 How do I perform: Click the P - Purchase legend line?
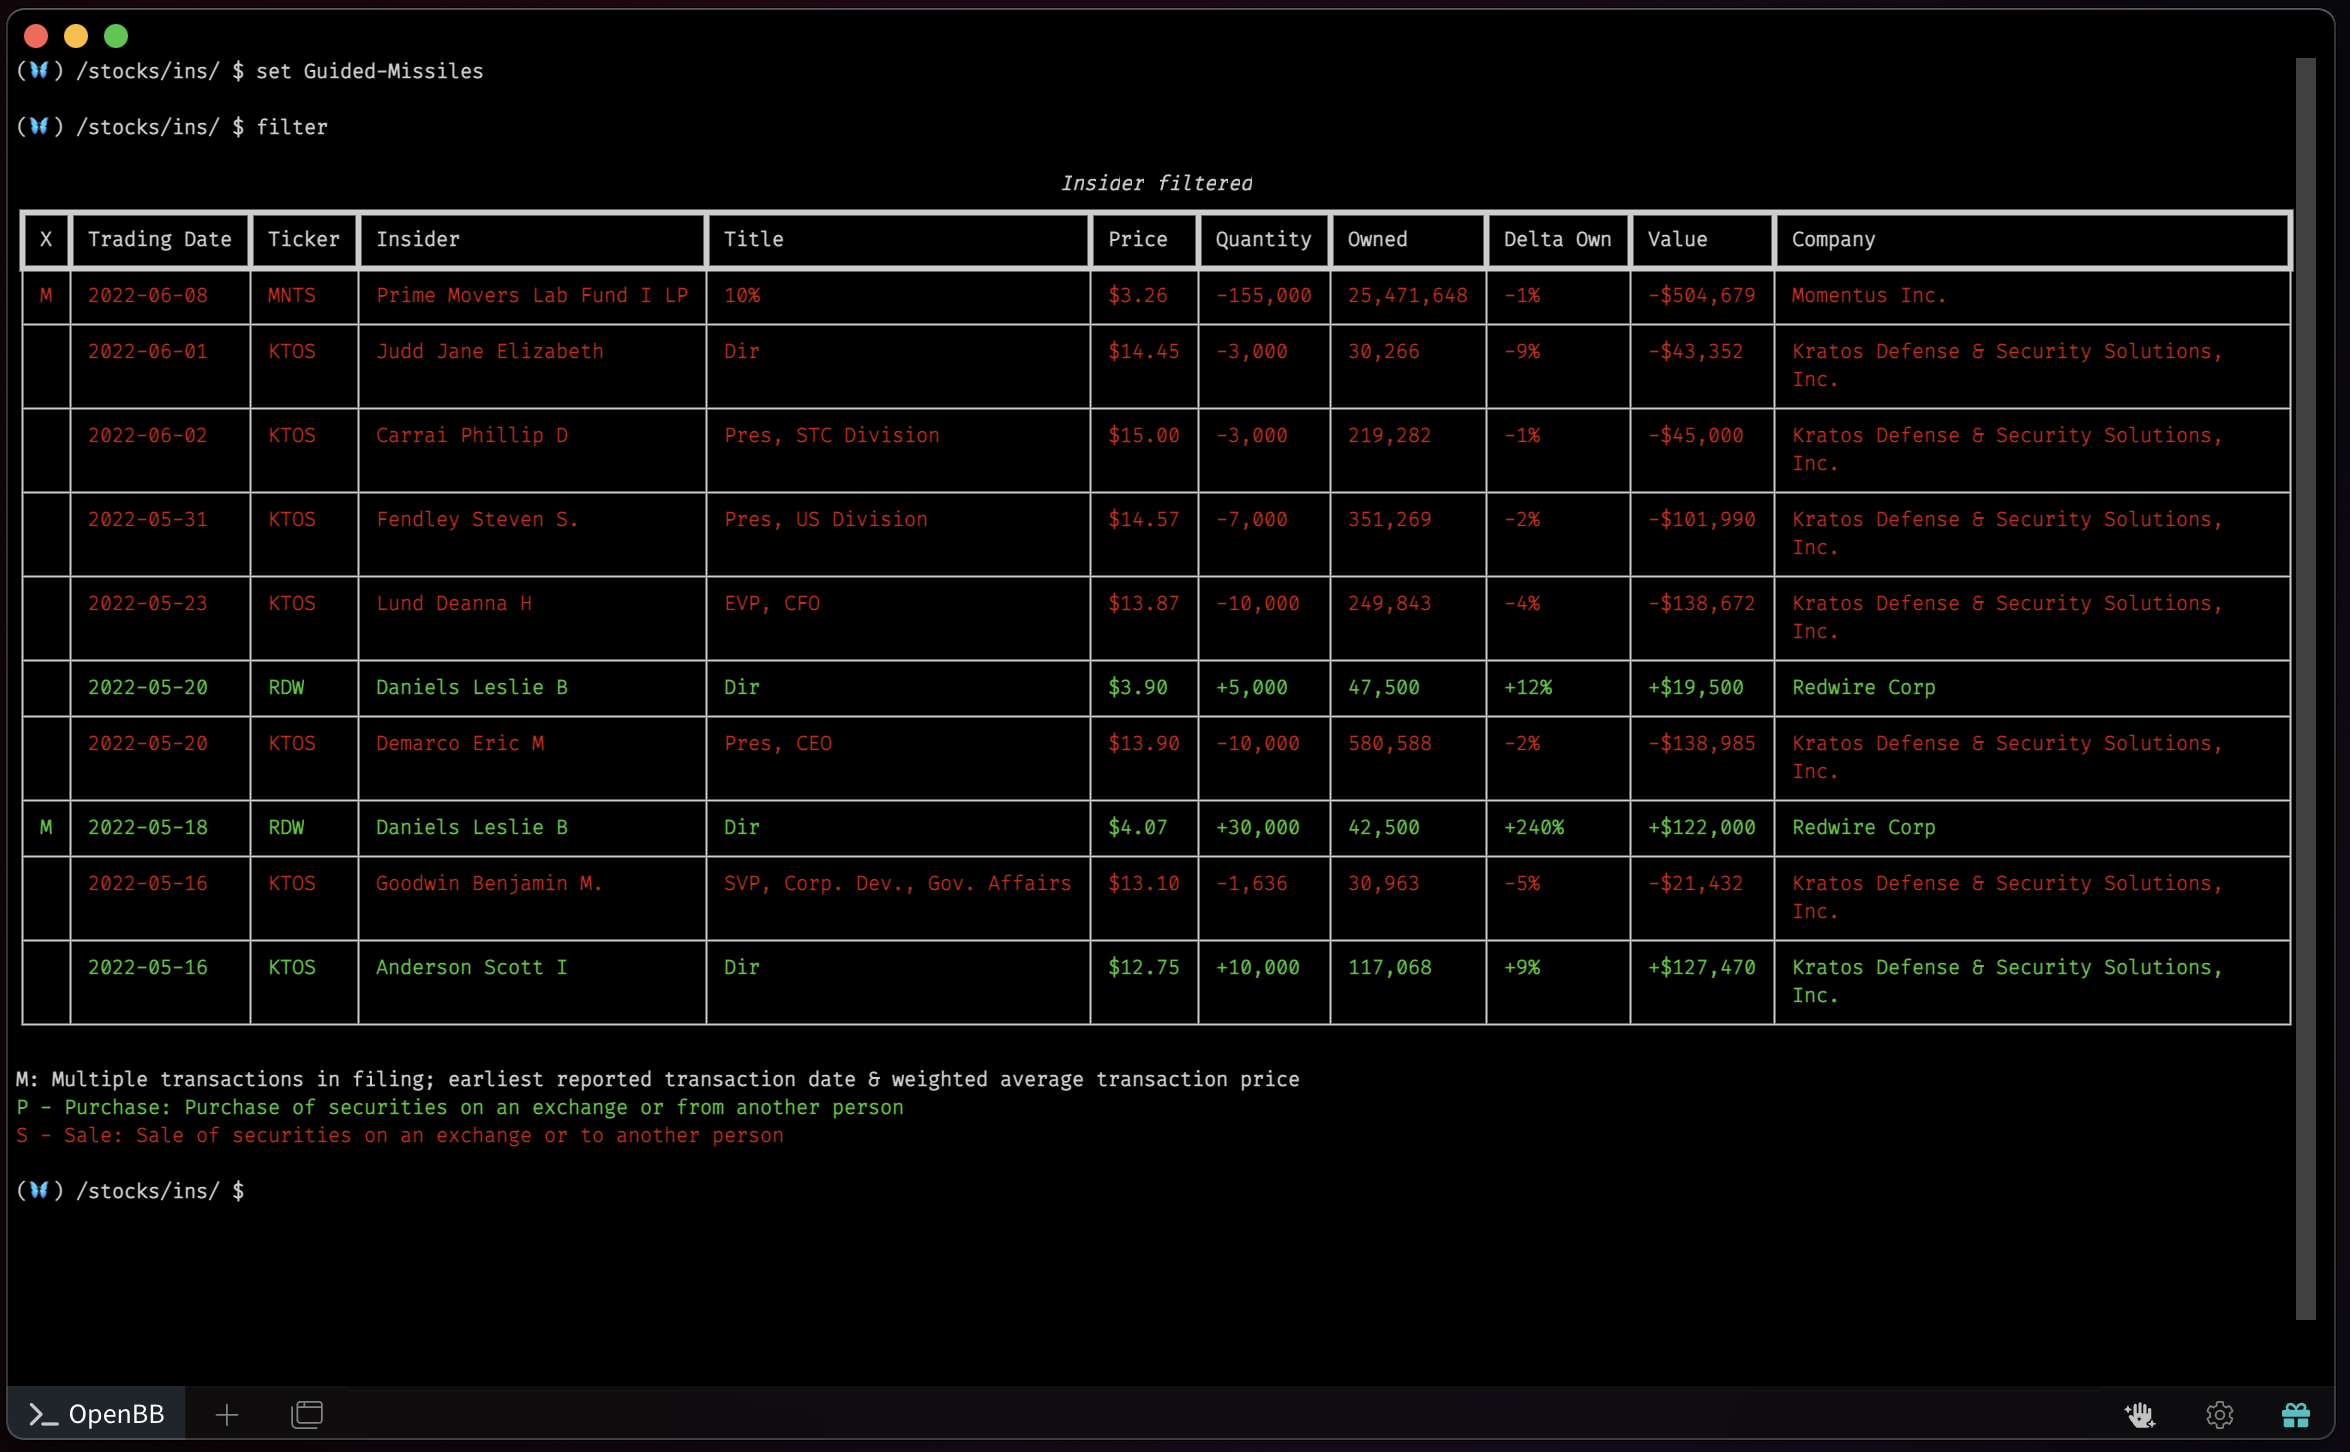pos(459,1107)
